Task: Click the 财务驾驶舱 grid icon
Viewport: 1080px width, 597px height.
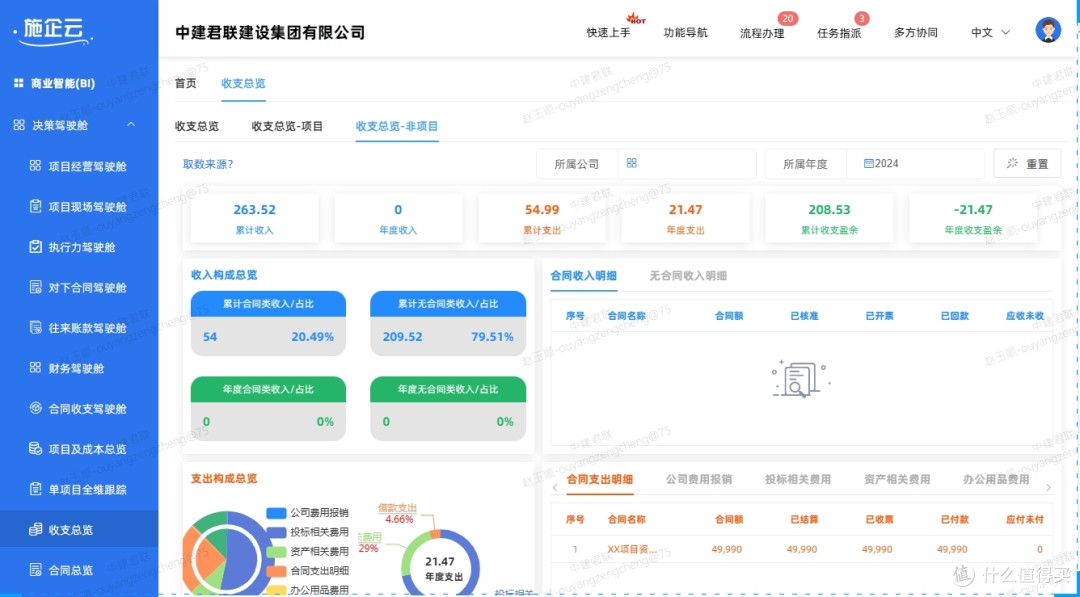Action: (x=35, y=368)
